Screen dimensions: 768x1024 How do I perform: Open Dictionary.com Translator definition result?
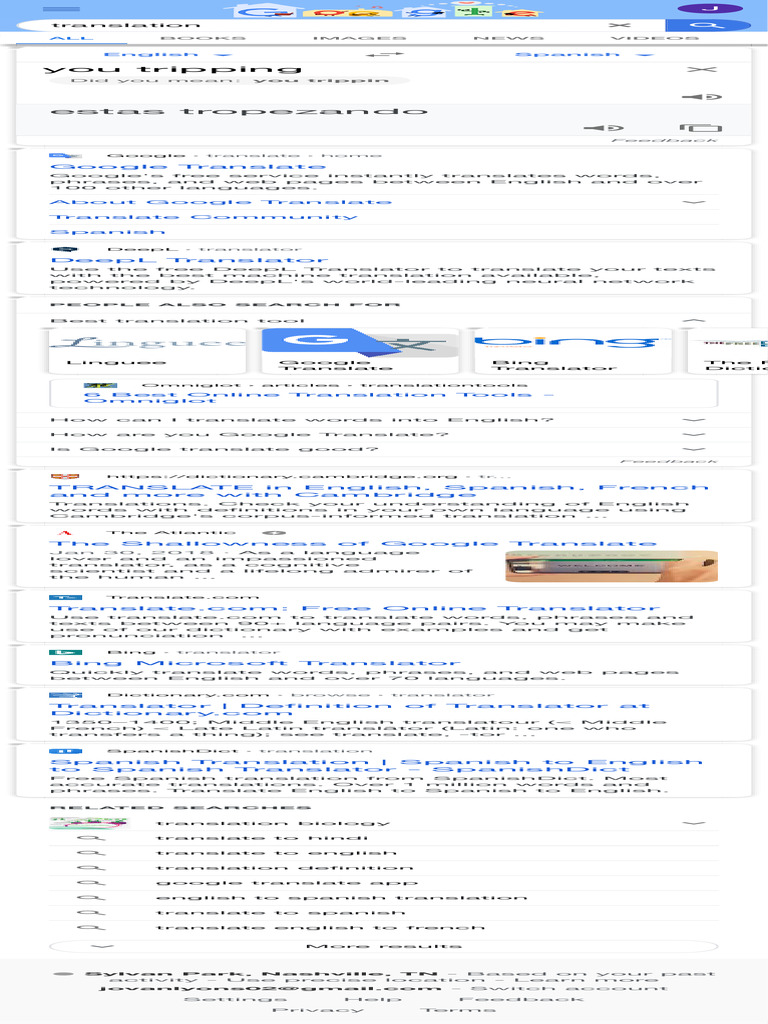(350, 709)
